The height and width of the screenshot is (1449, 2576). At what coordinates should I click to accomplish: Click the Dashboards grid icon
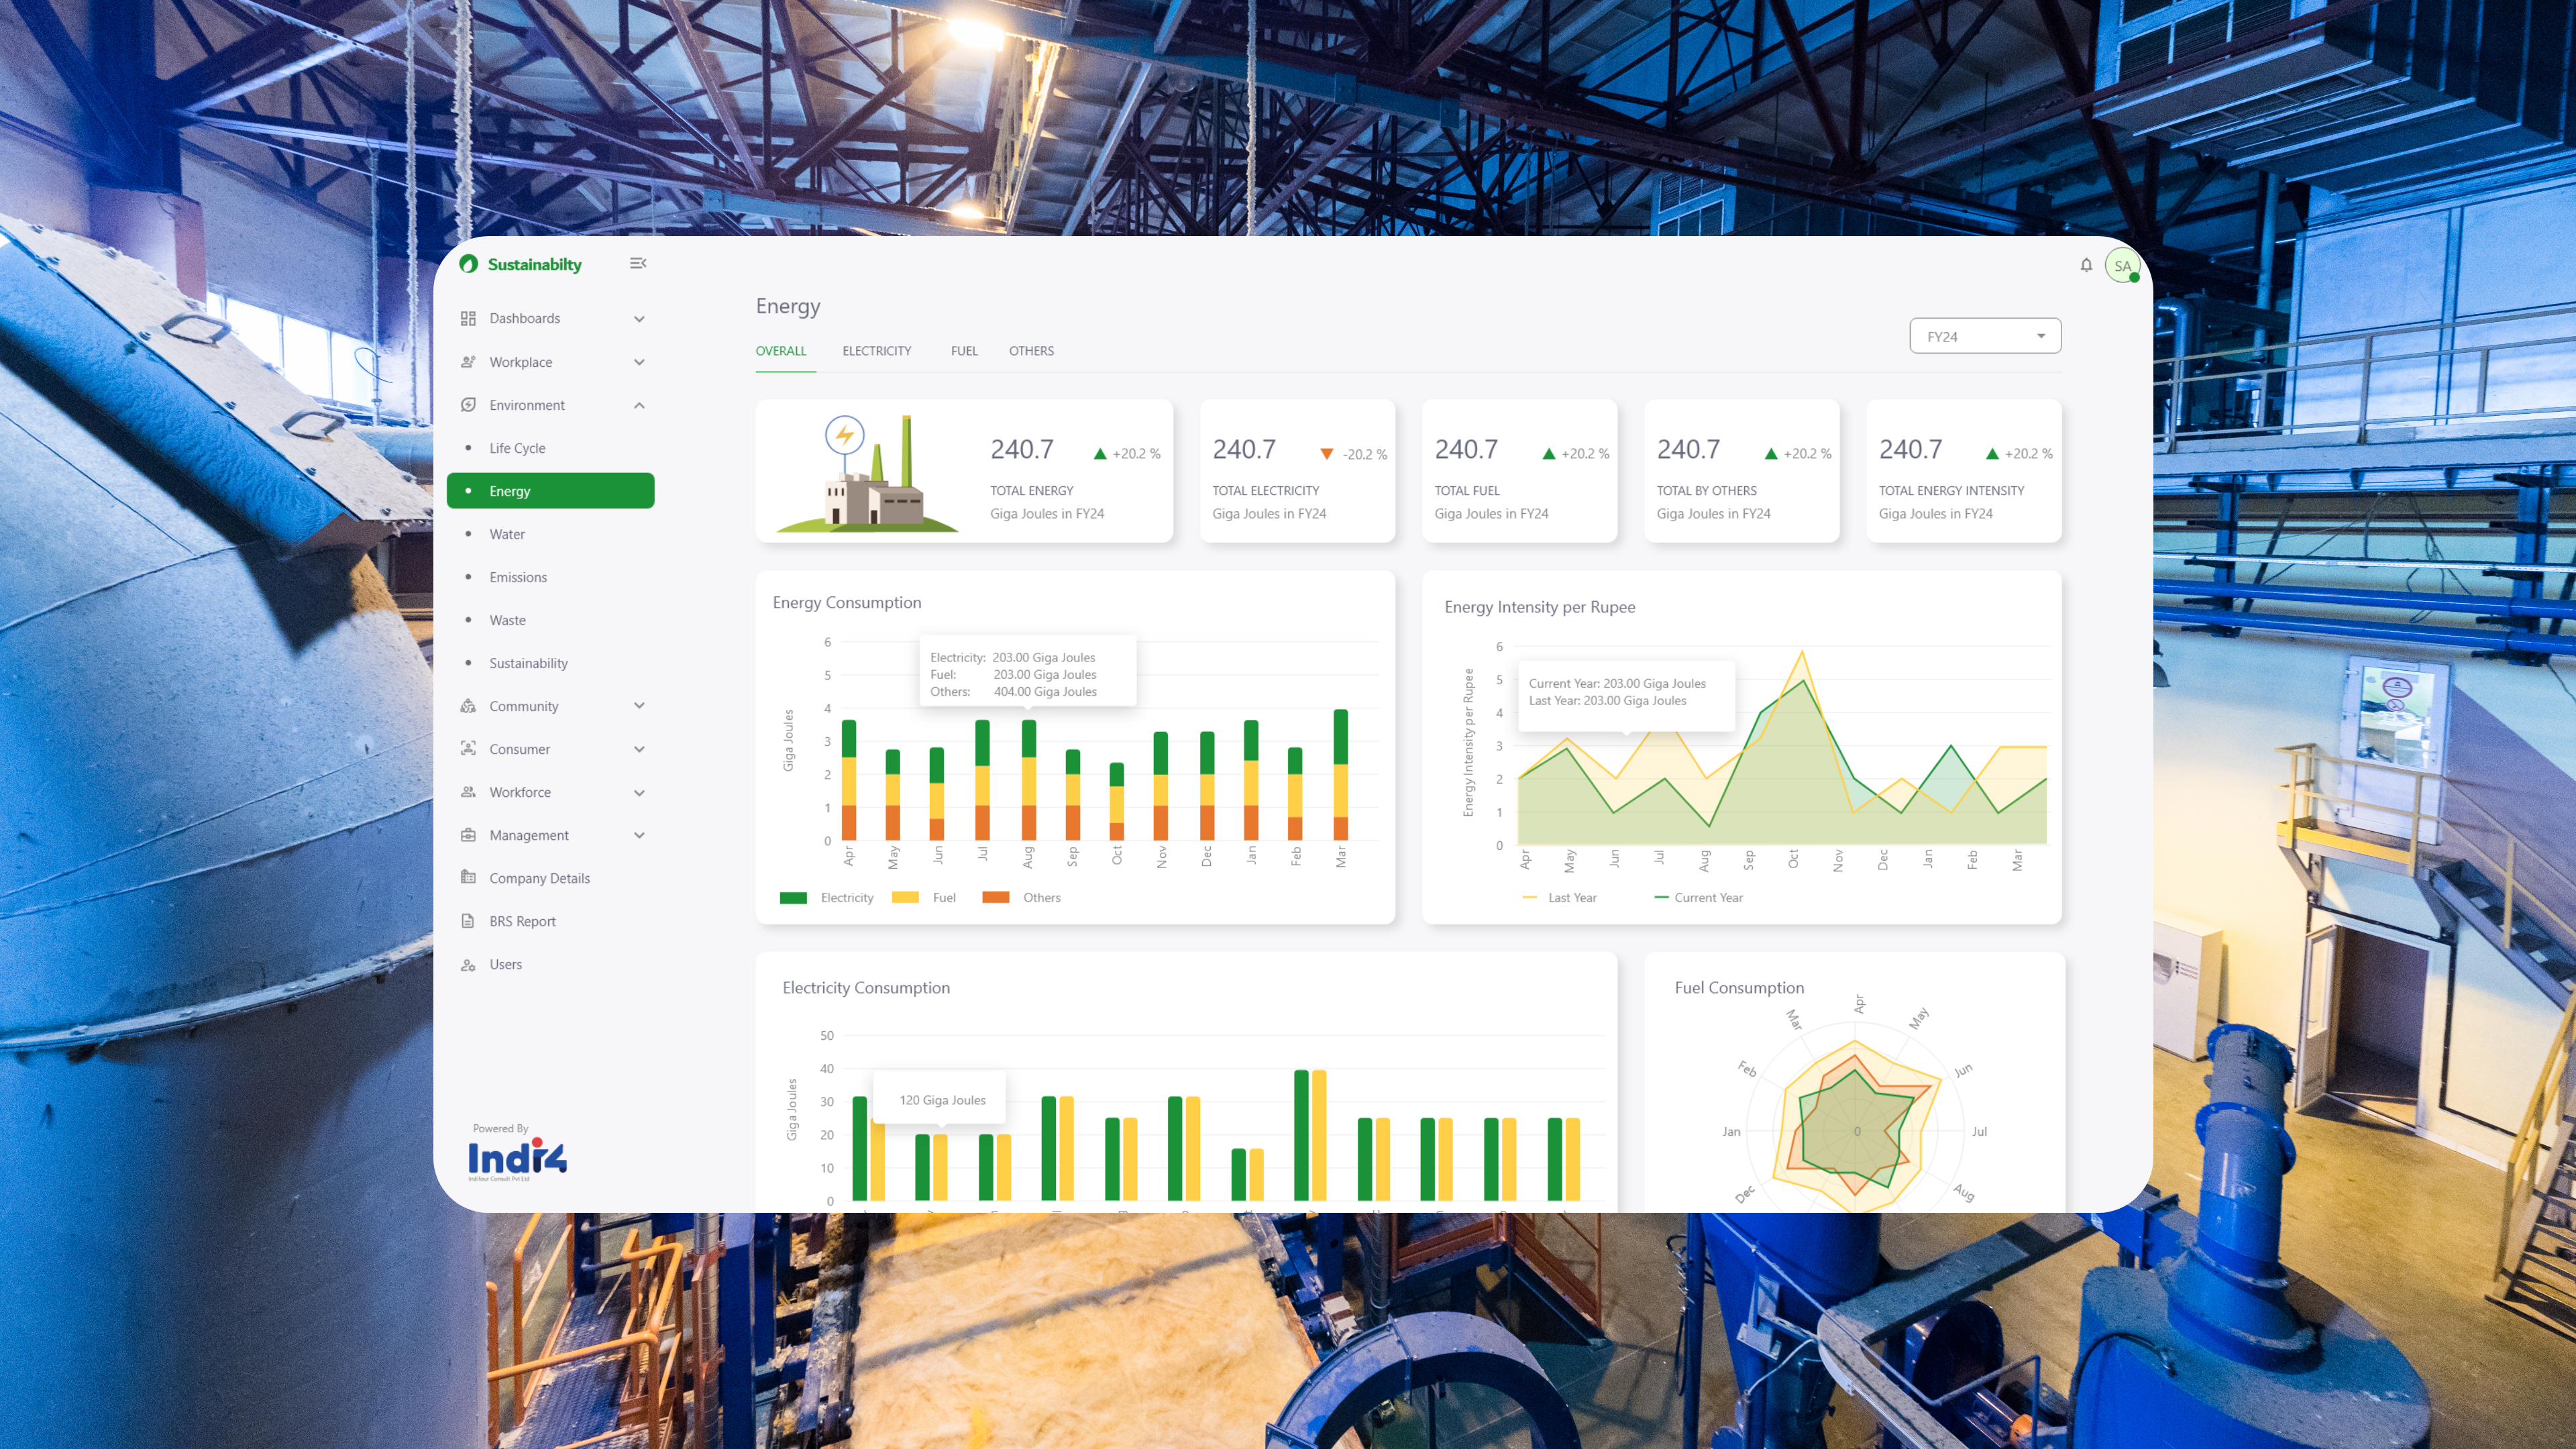pyautogui.click(x=468, y=318)
